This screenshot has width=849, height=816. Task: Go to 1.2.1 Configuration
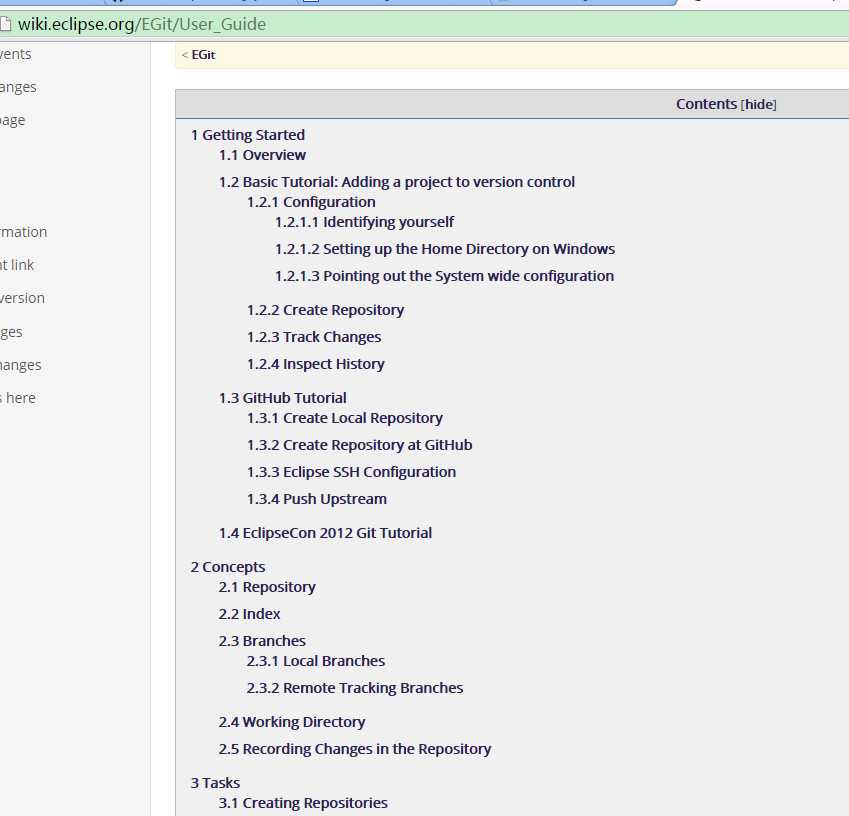(311, 202)
